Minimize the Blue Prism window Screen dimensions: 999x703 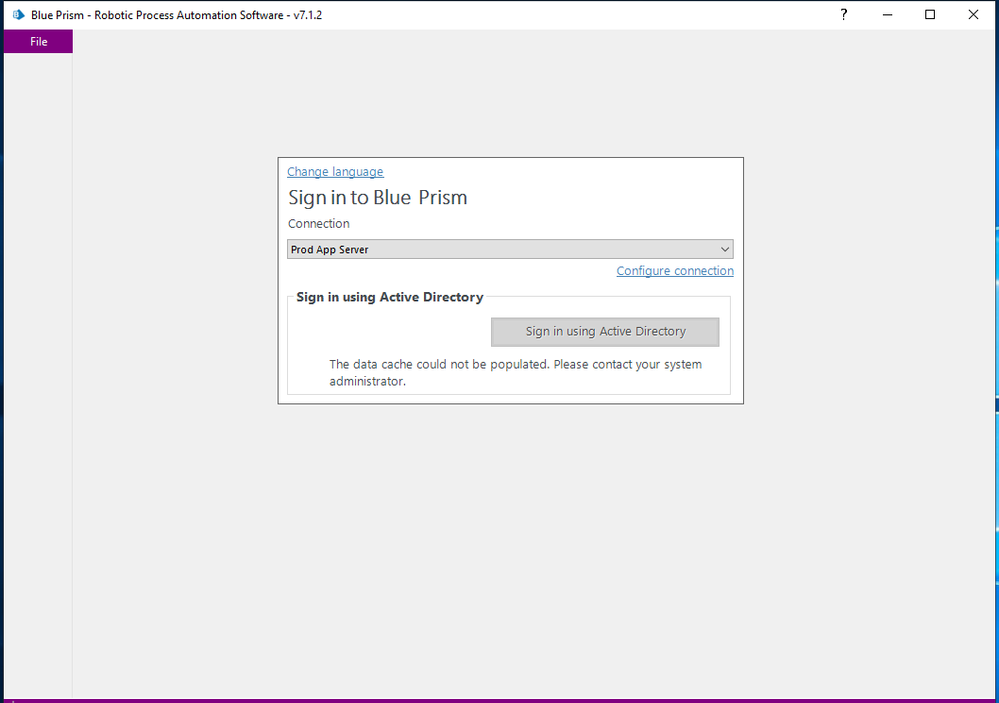[887, 15]
